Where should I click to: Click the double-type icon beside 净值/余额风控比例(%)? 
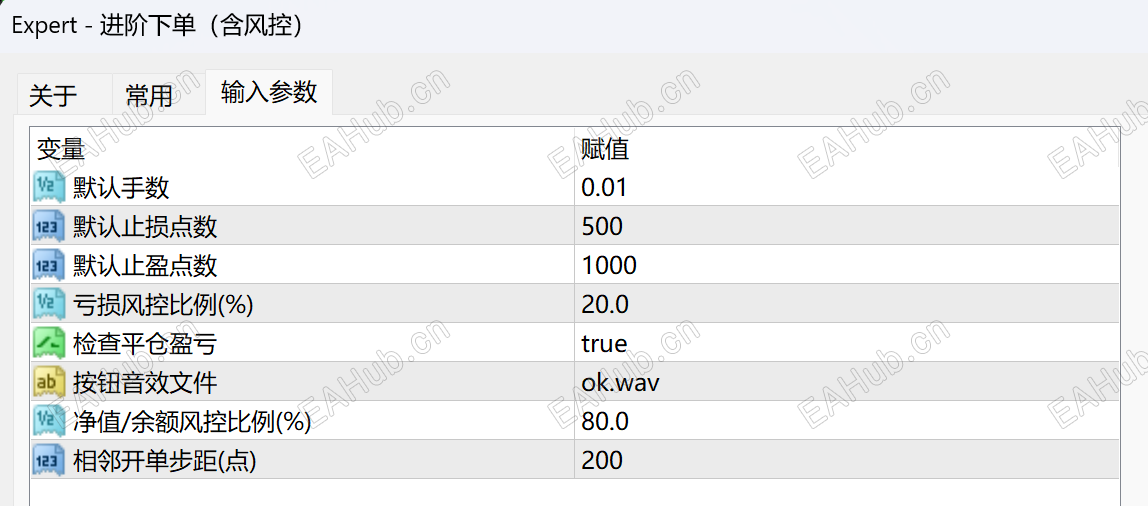click(x=49, y=421)
